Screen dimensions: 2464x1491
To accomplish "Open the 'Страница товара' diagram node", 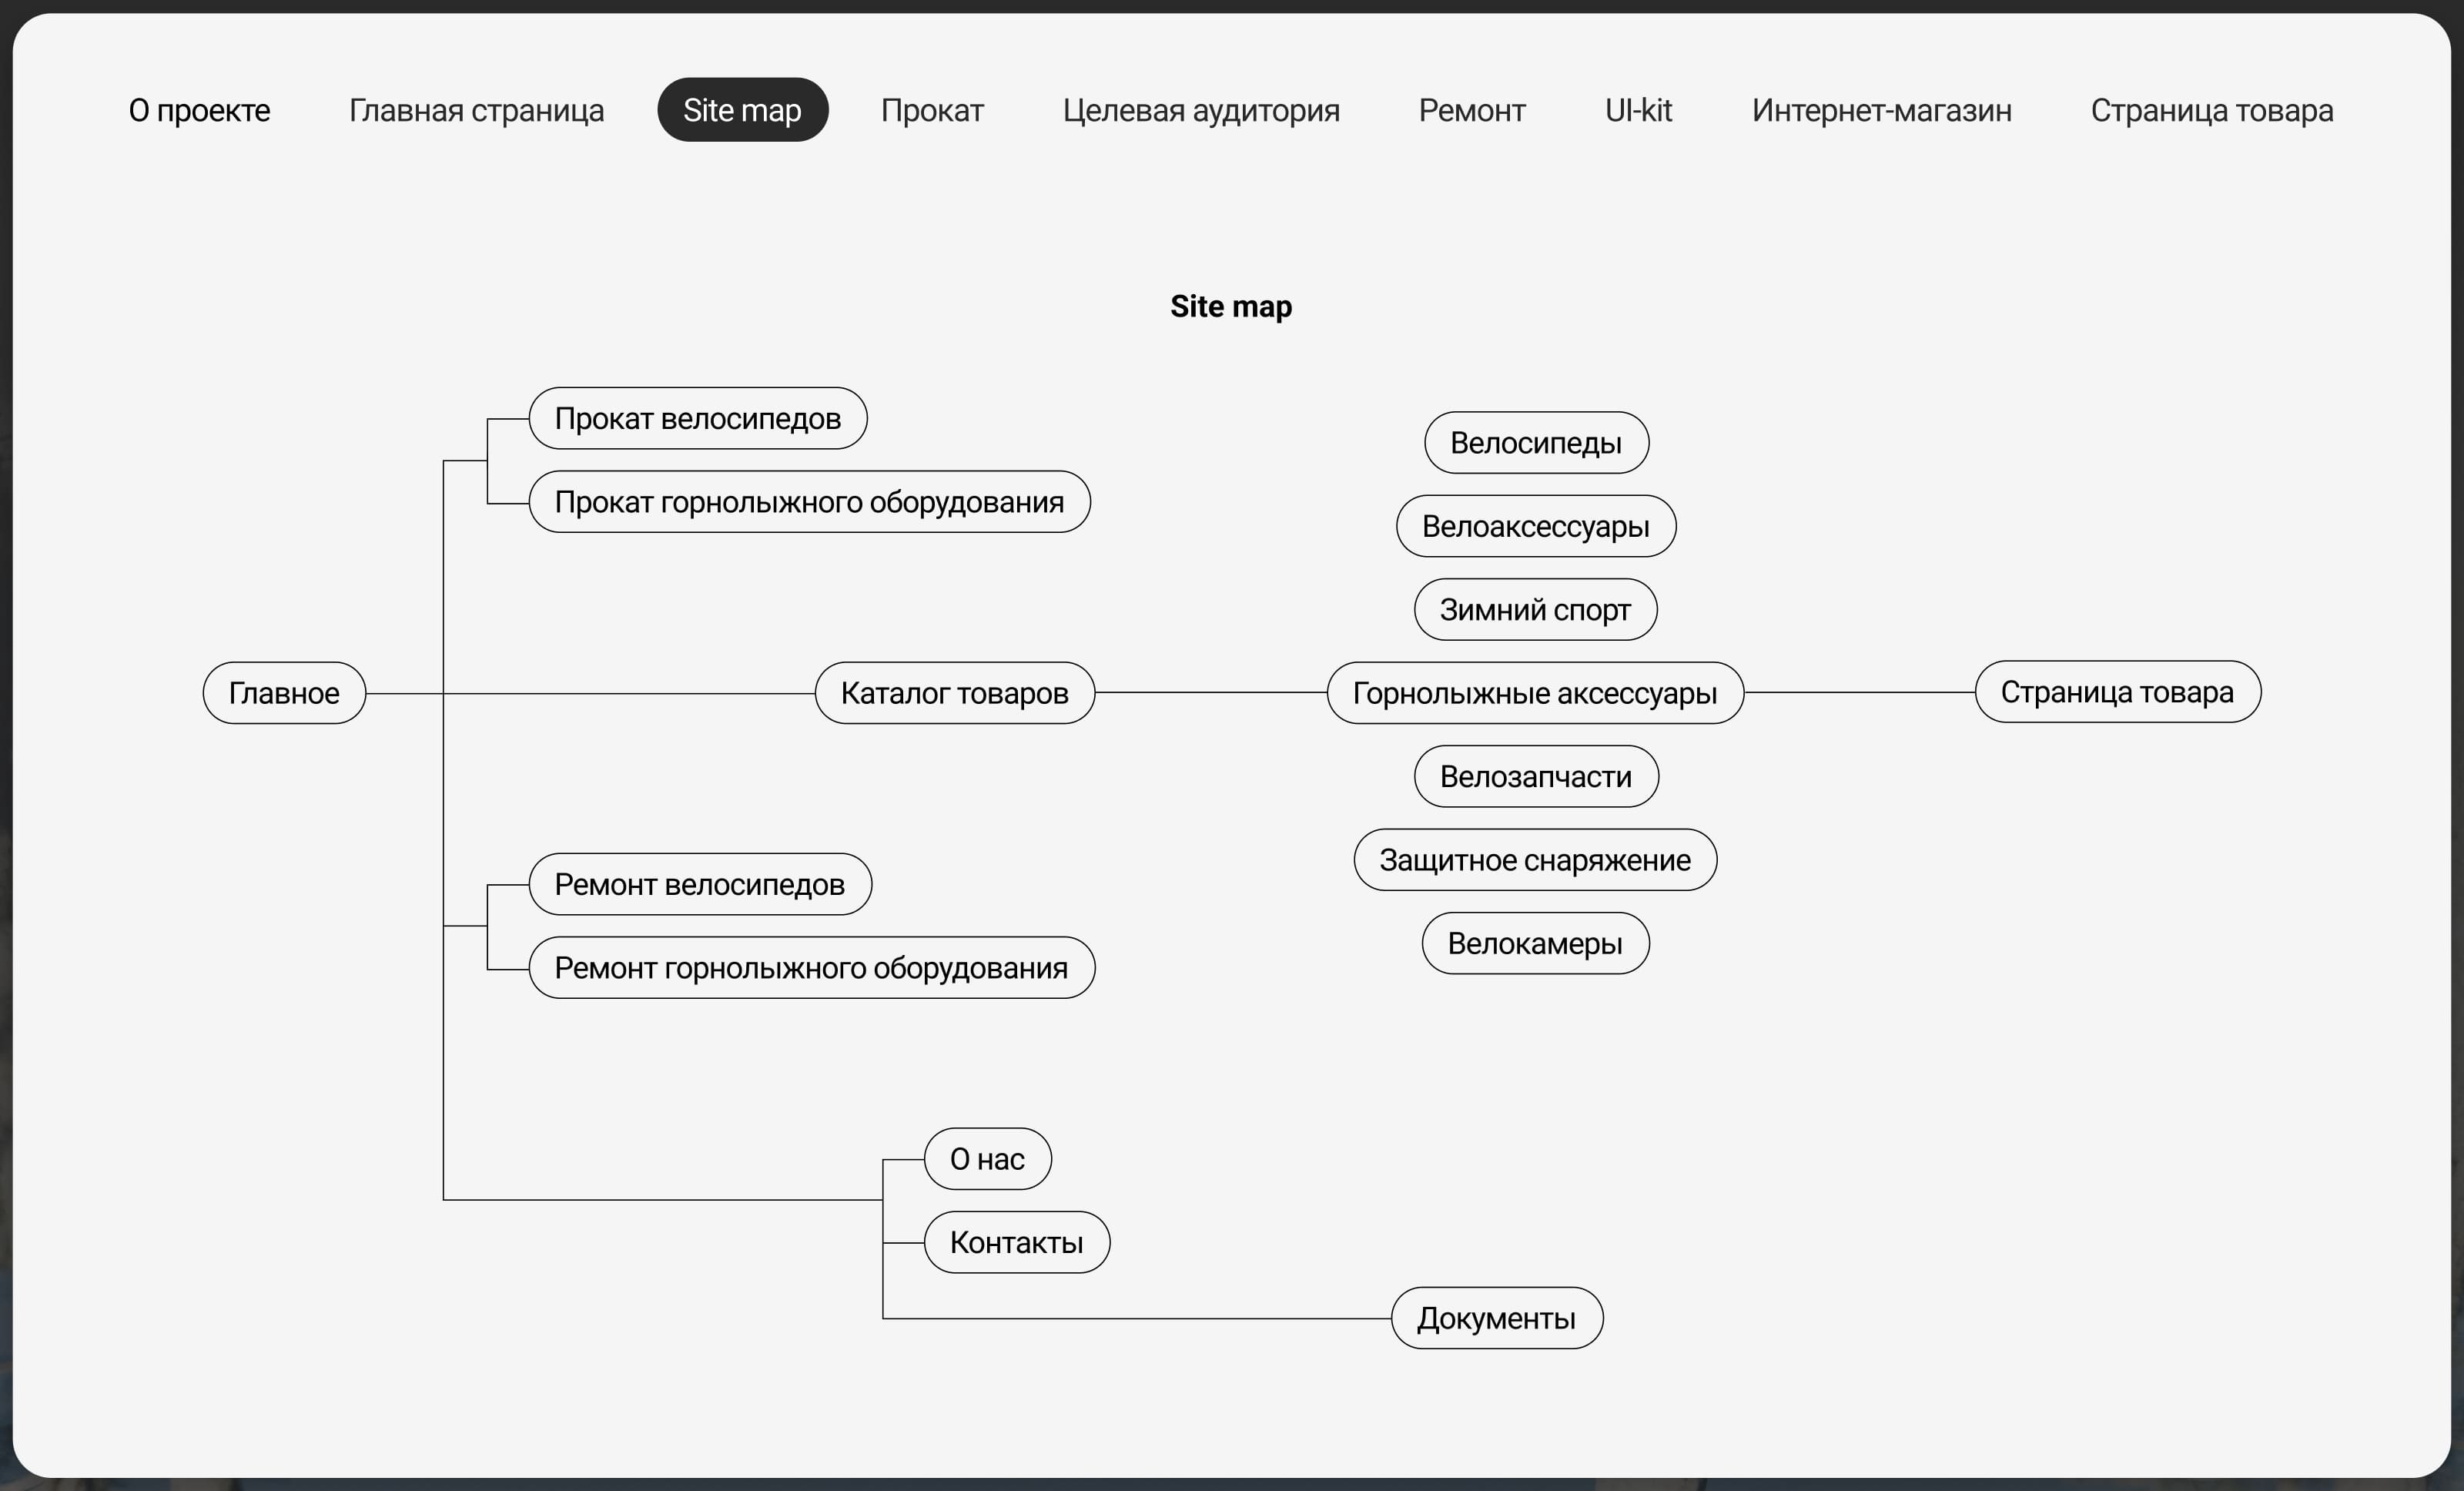I will click(x=2117, y=692).
